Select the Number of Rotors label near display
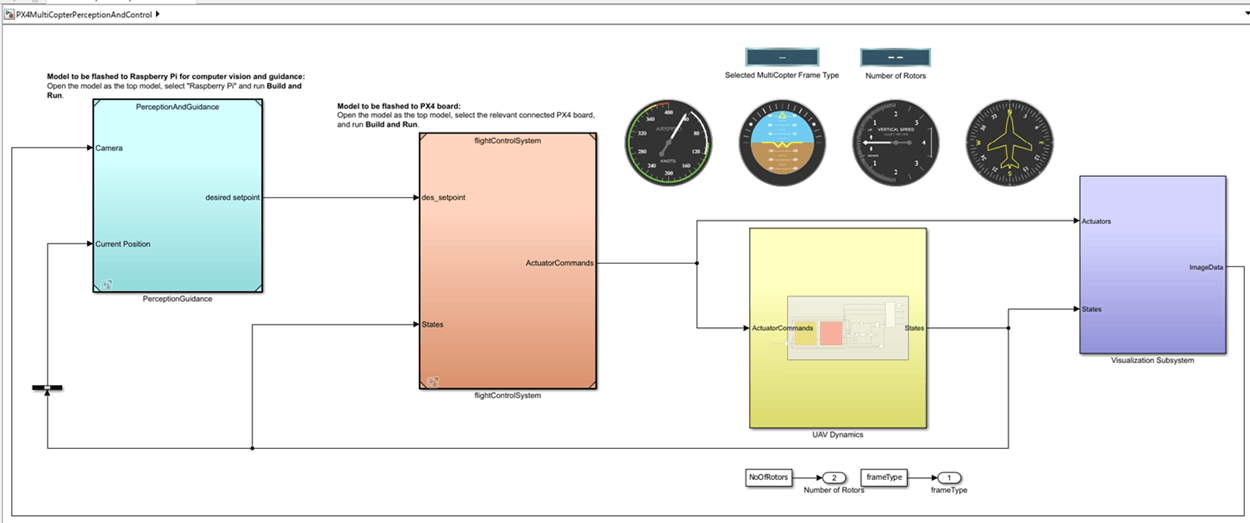This screenshot has height=523, width=1250. click(896, 76)
